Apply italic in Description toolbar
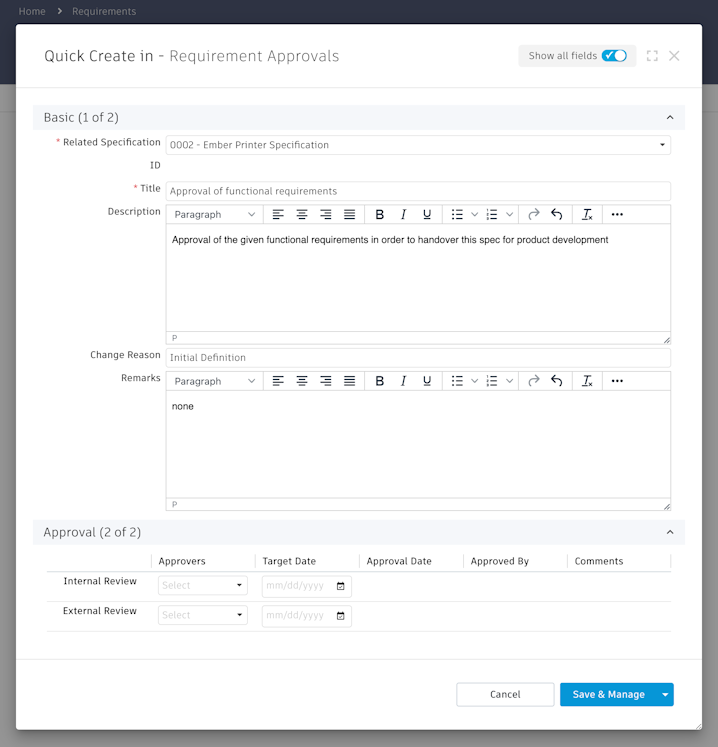 [x=404, y=215]
